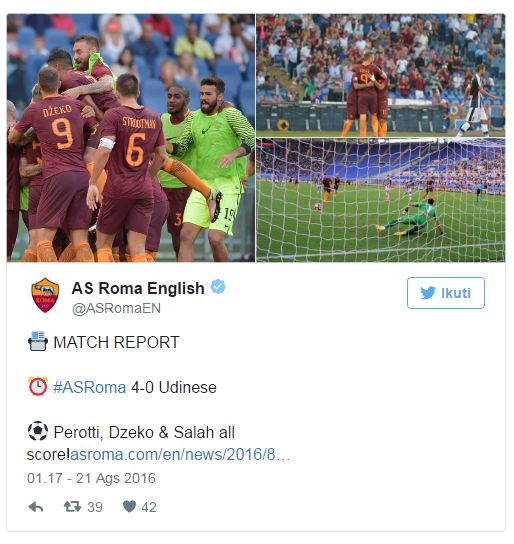Click the blue verified badge

coord(219,287)
